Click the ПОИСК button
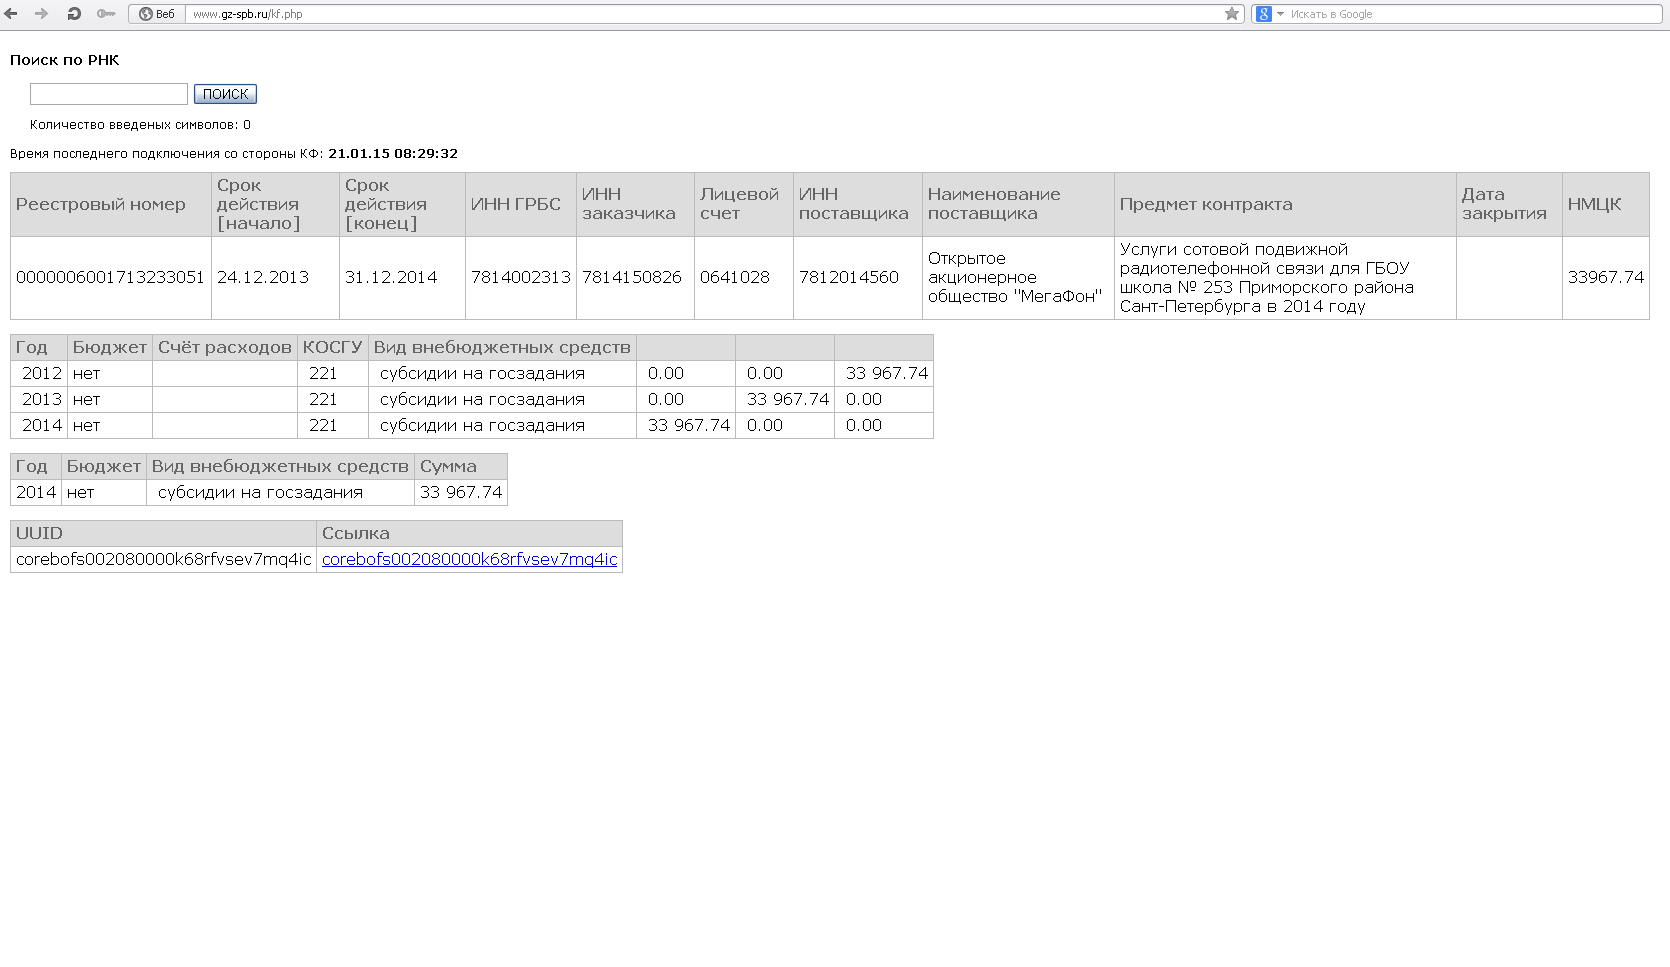 (225, 94)
